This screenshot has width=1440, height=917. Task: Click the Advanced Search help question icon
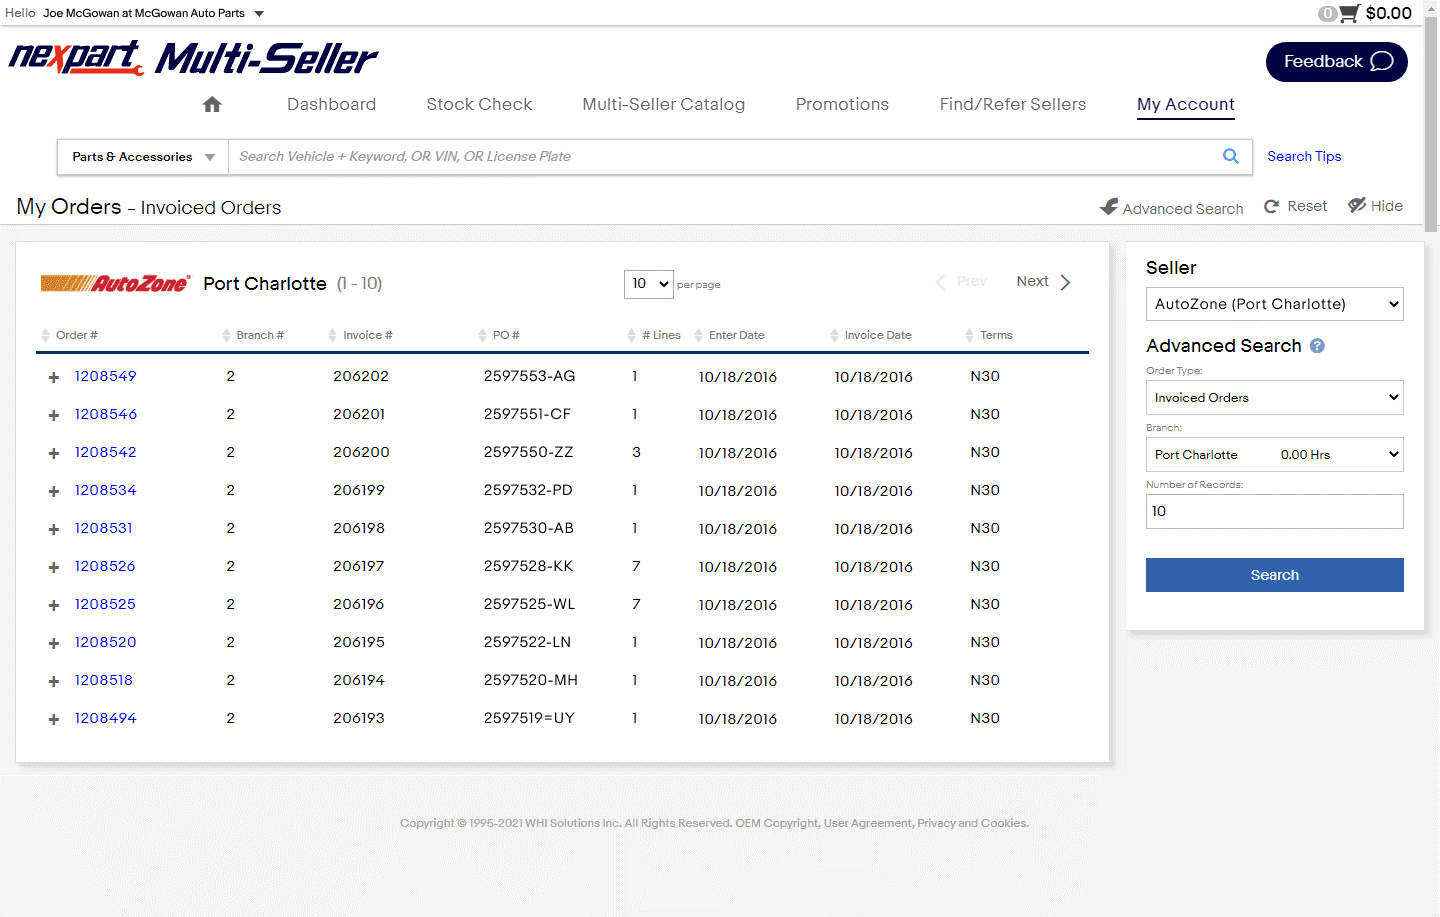[x=1317, y=346]
